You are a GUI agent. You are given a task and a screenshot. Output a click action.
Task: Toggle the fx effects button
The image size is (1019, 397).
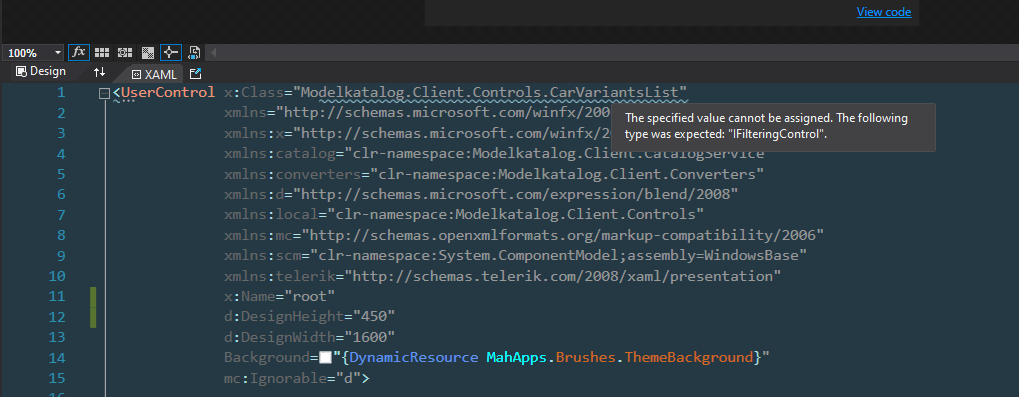(79, 53)
